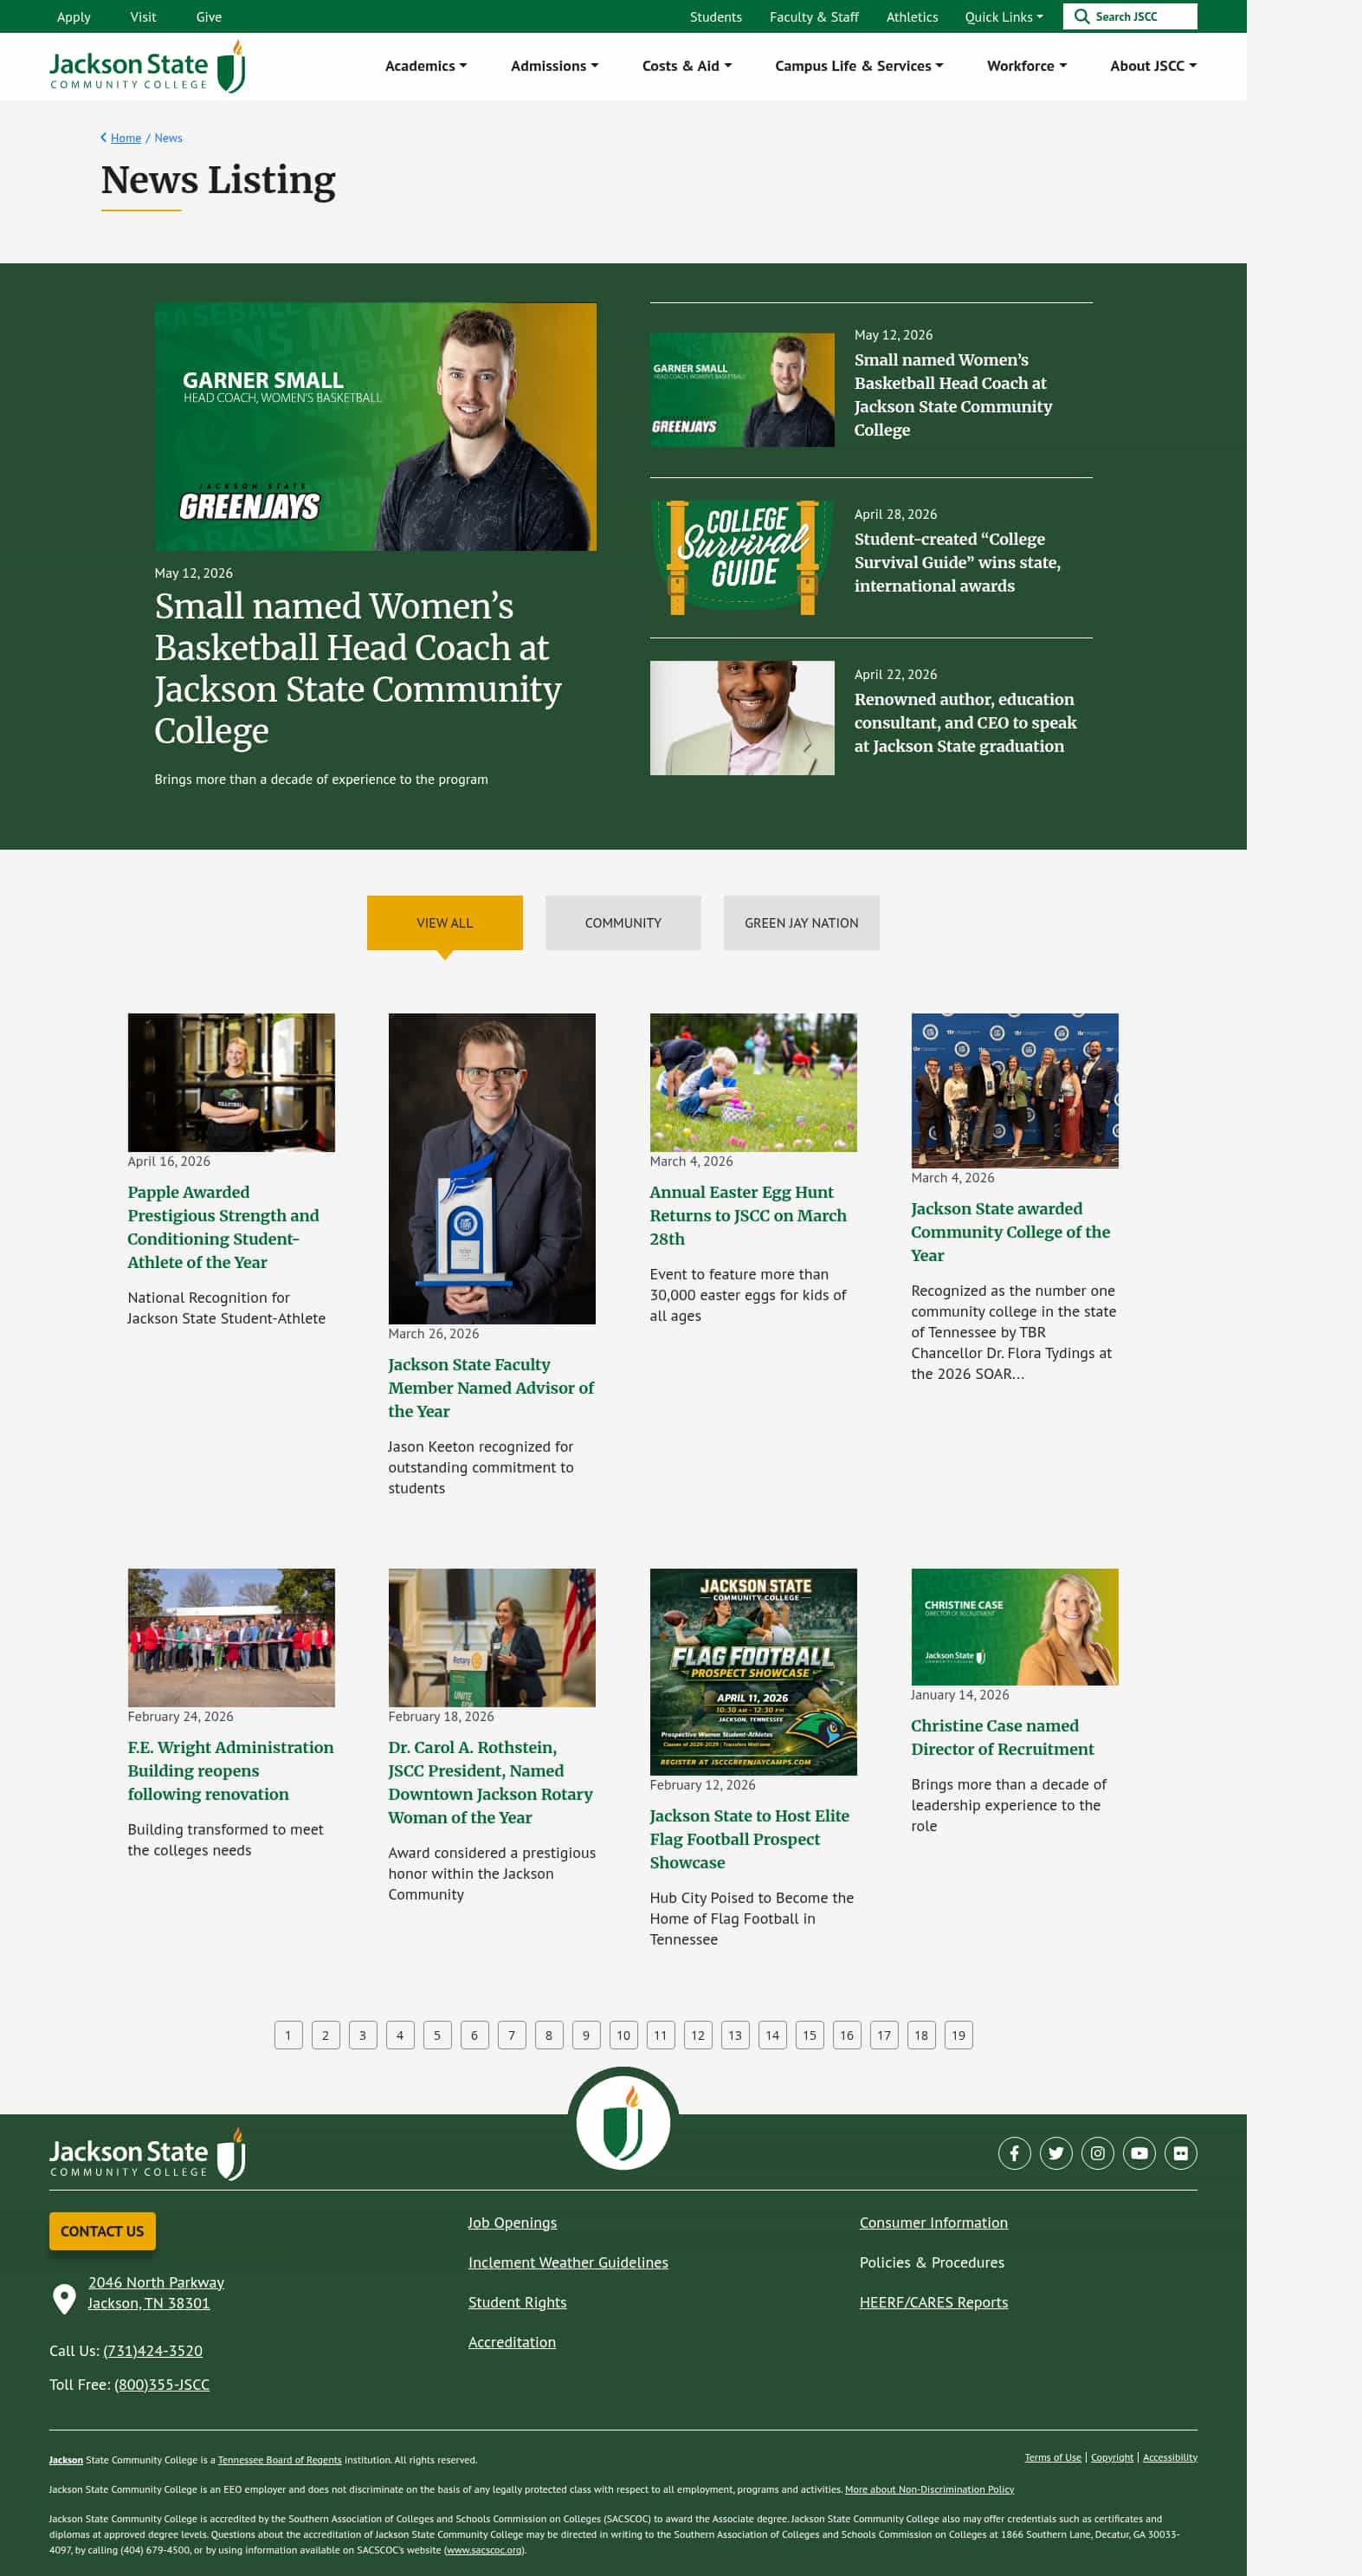Open Tennessee Board of Regents link
The image size is (1362, 2576).
(280, 2460)
